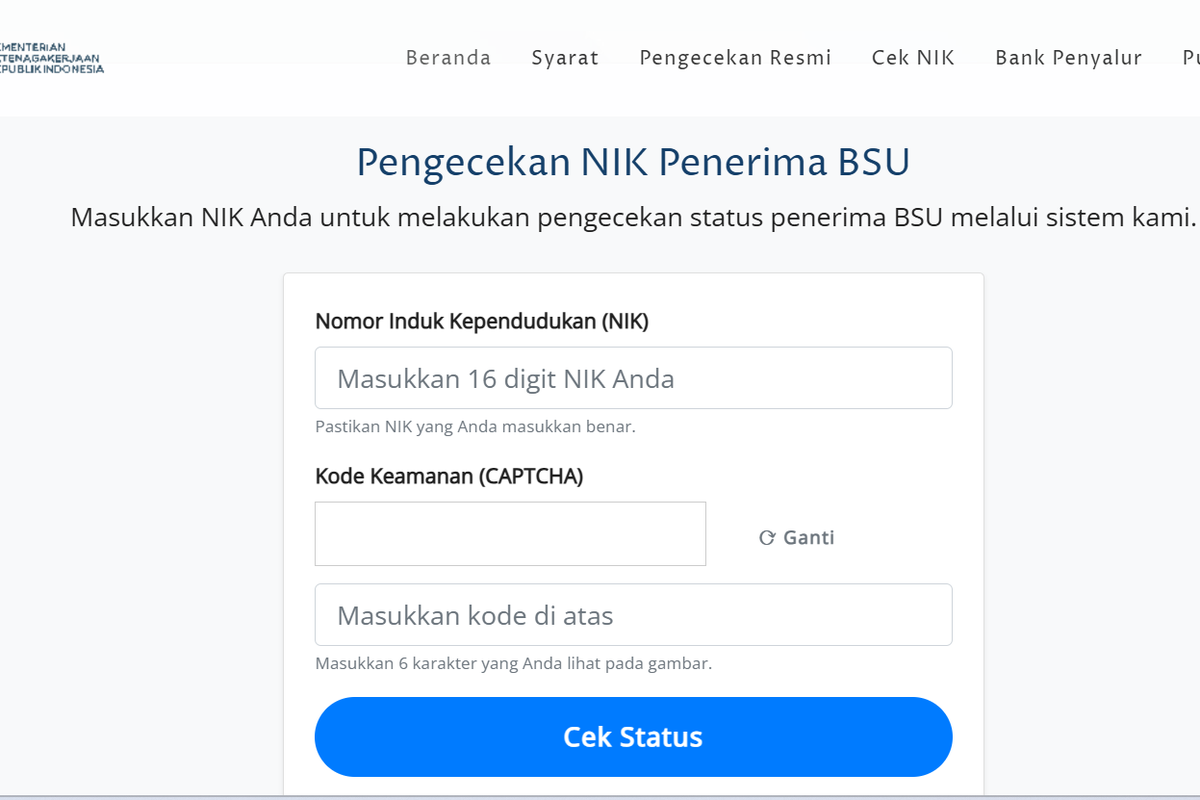The width and height of the screenshot is (1200, 800).
Task: Select Pengecekan Resmi in the navigation
Action: tap(735, 57)
